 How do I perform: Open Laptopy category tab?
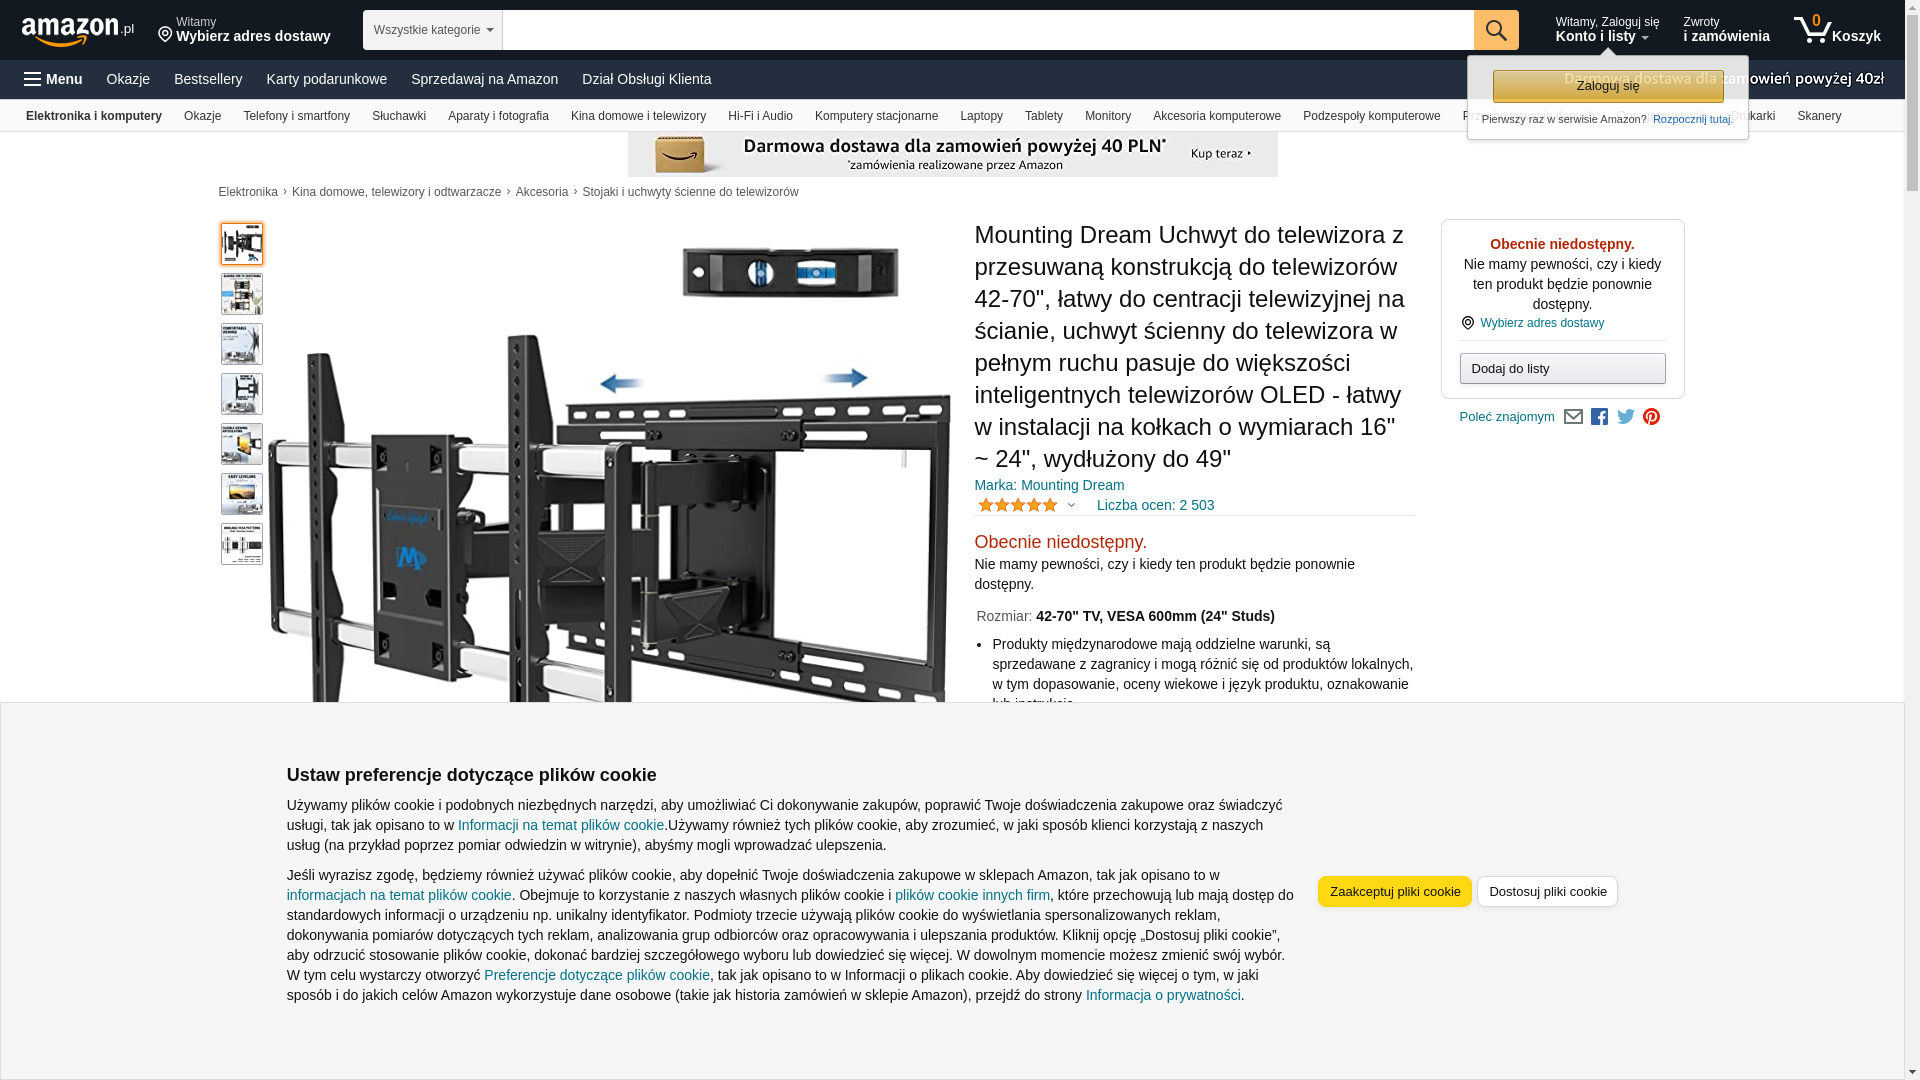click(x=981, y=116)
